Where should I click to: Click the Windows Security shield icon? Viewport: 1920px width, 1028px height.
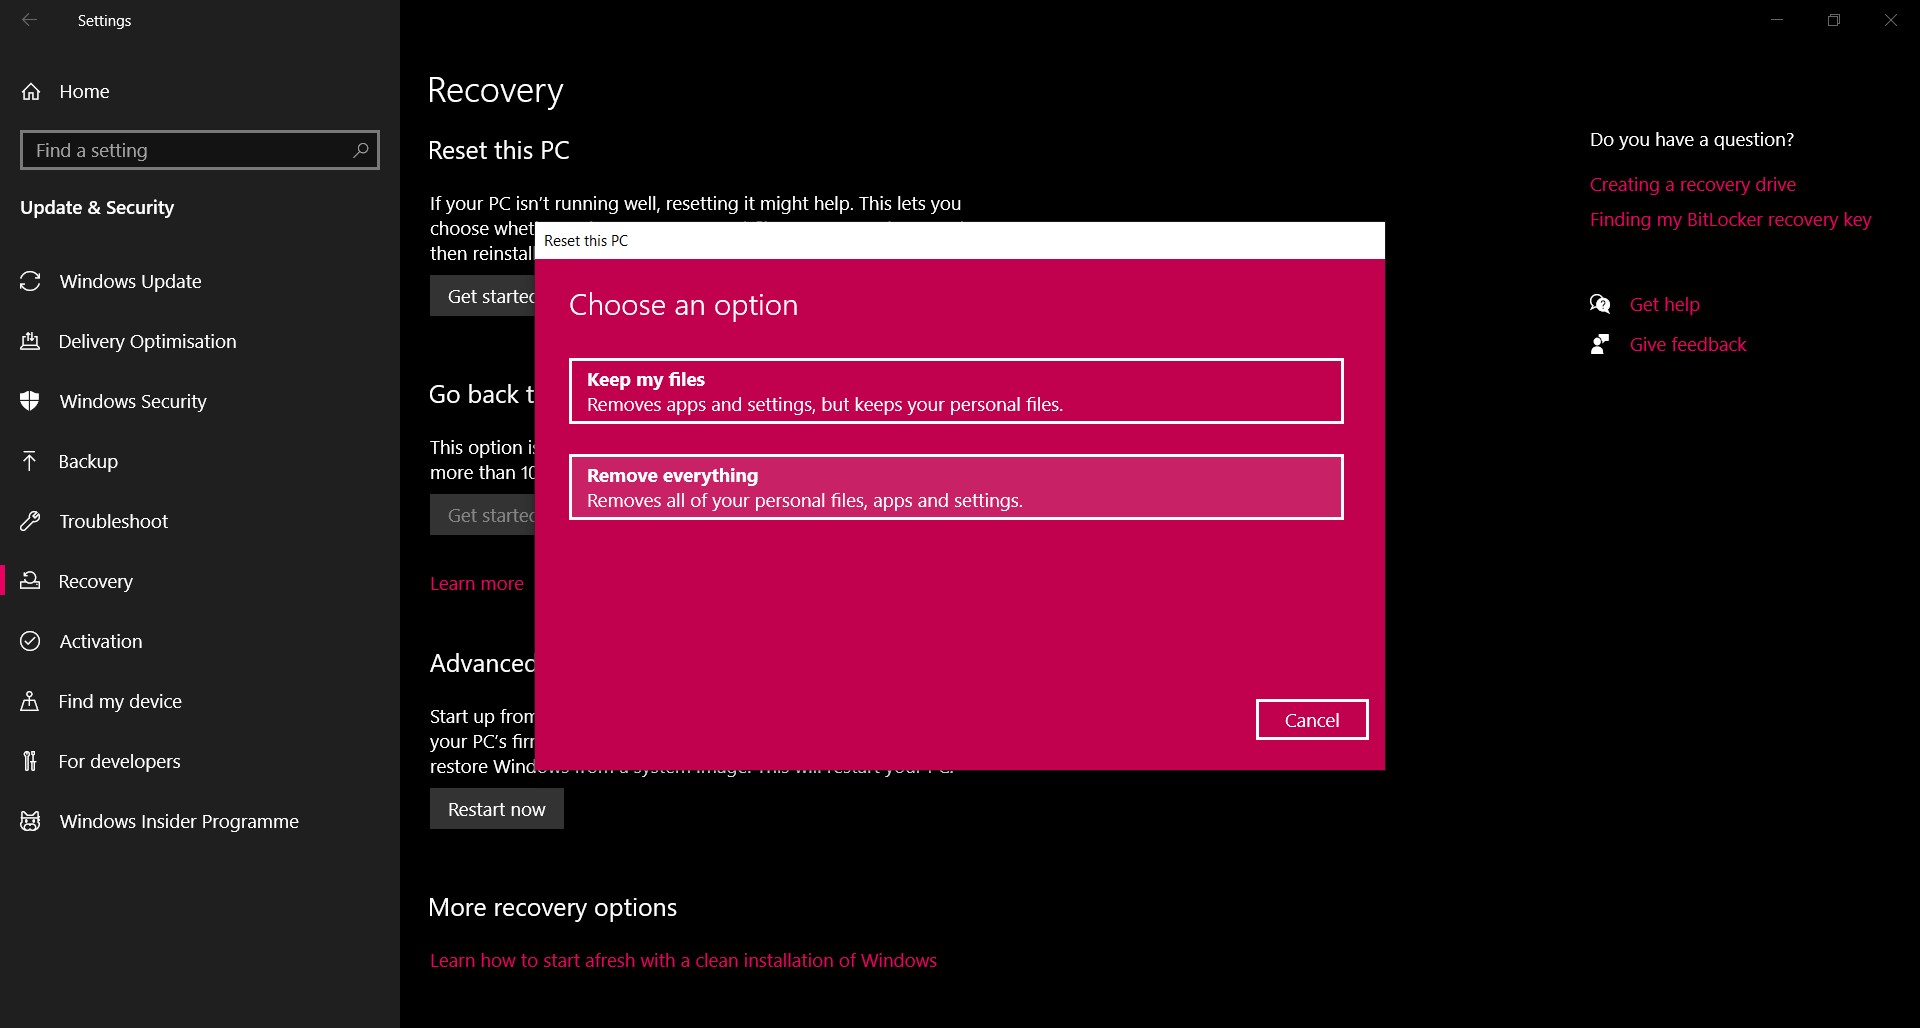(x=30, y=401)
